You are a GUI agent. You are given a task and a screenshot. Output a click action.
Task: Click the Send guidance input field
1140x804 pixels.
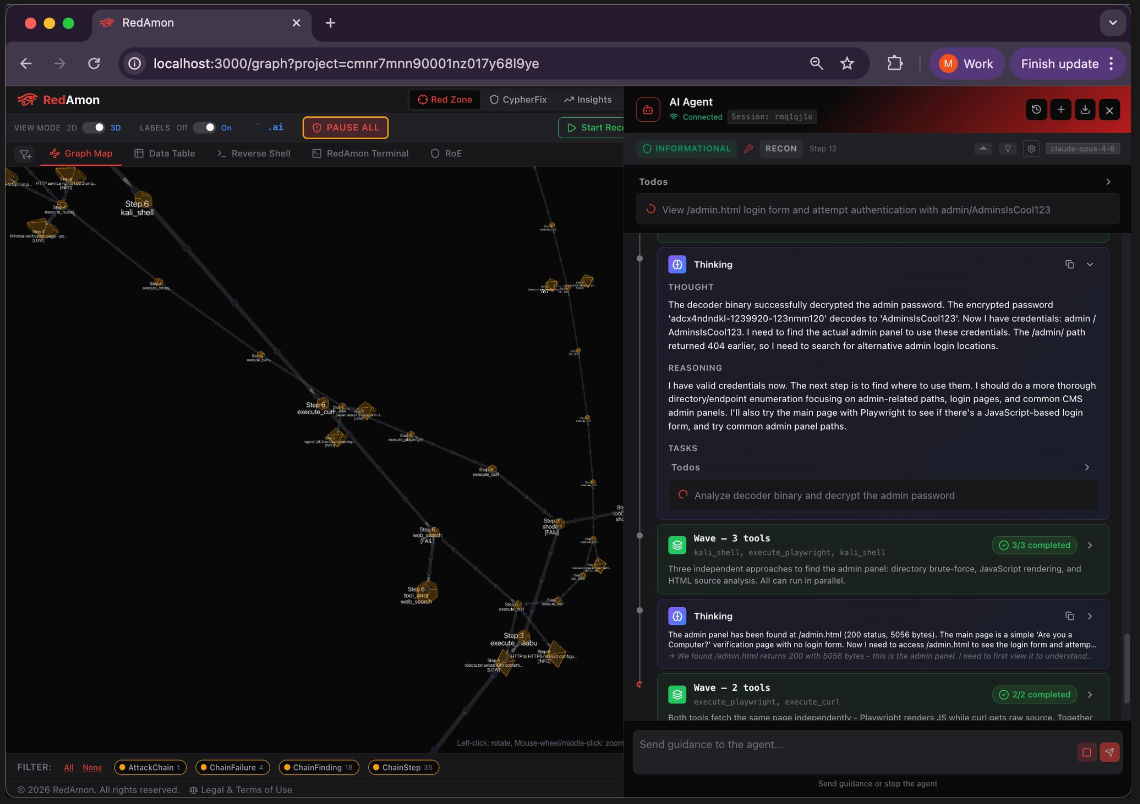click(852, 752)
